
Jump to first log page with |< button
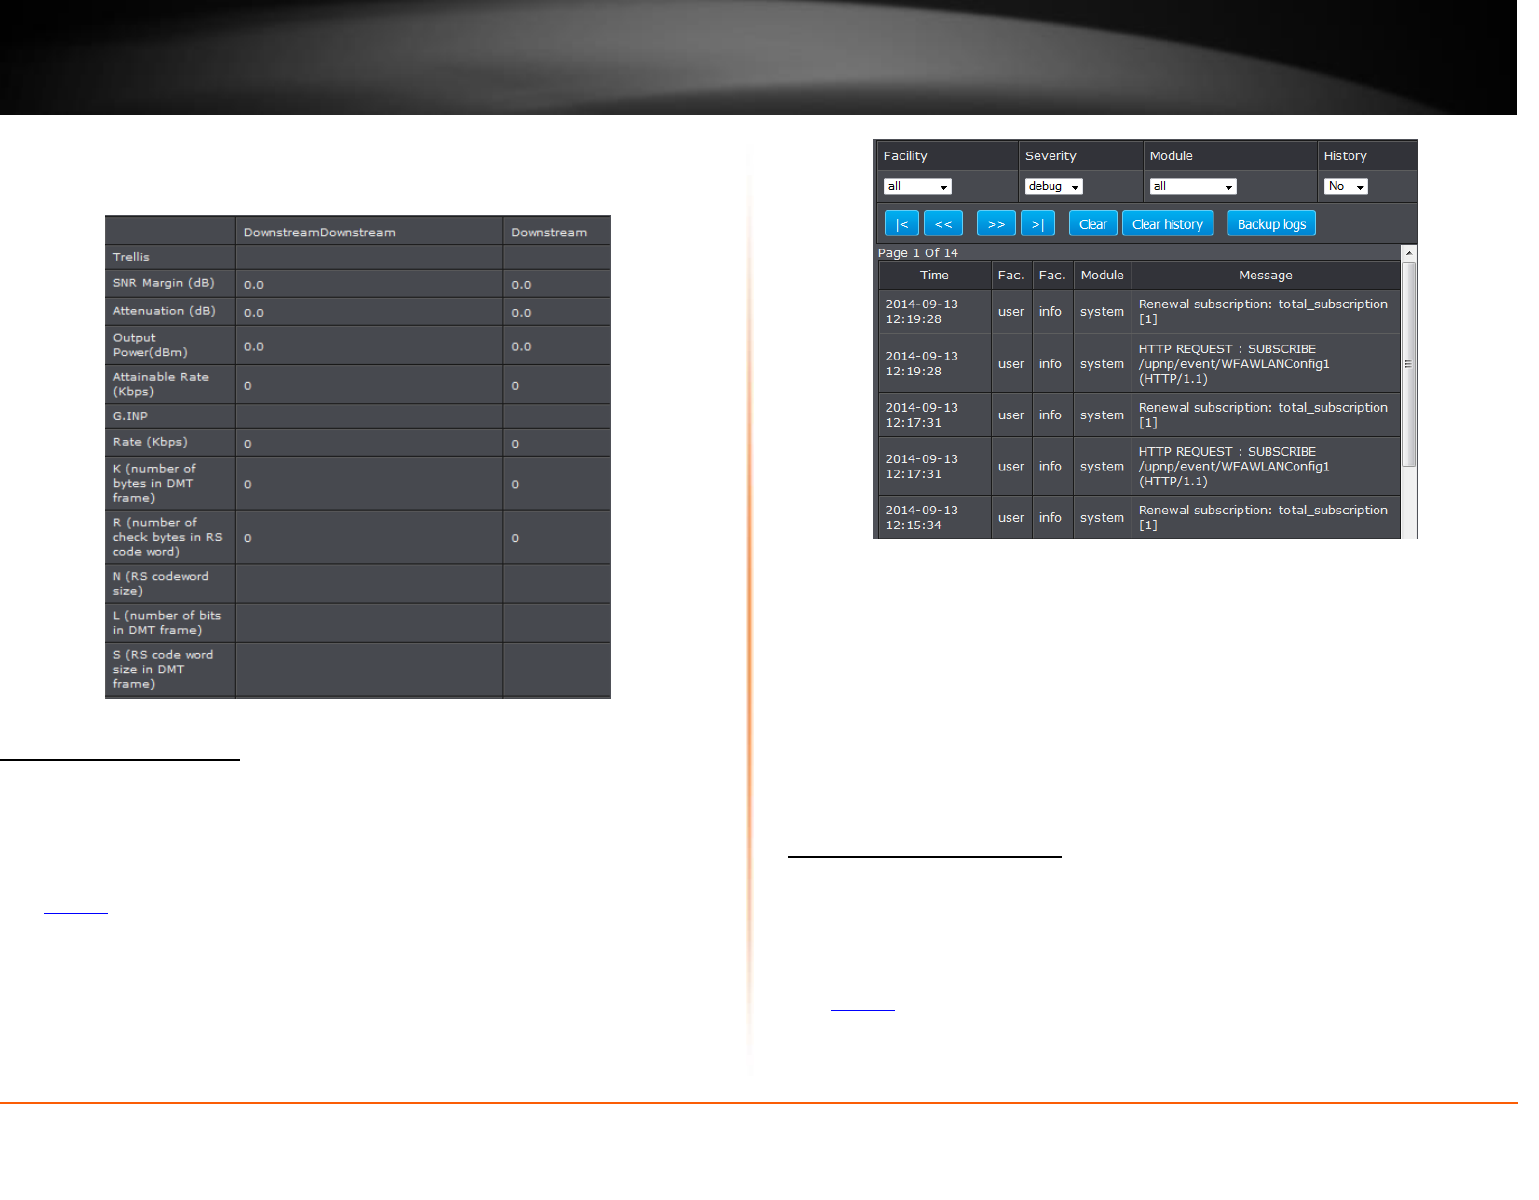coord(901,224)
